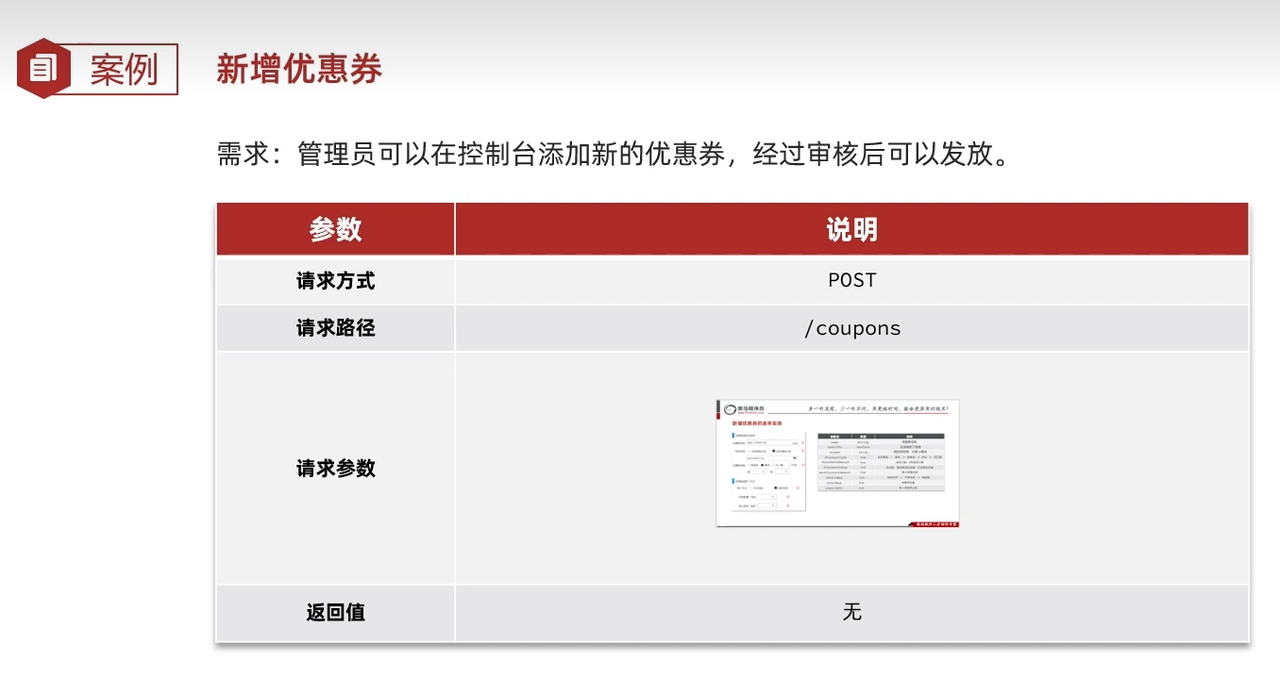Click the 案例 label box
The height and width of the screenshot is (677, 1280).
point(123,69)
